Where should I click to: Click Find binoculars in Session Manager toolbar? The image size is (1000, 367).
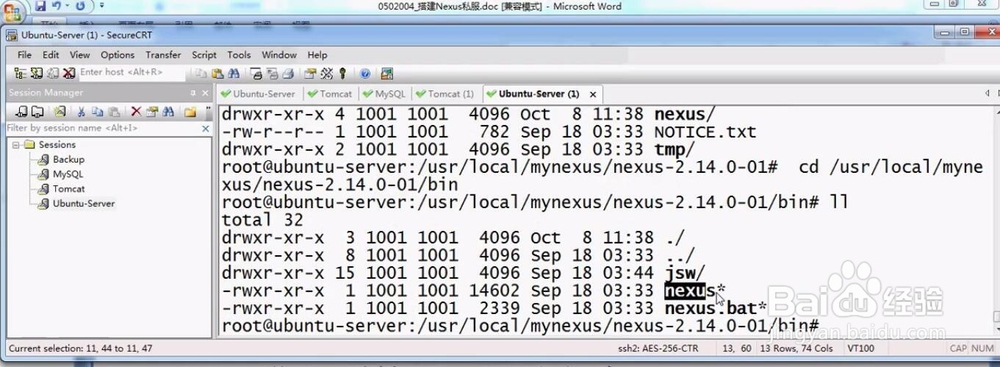pyautogui.click(x=168, y=112)
